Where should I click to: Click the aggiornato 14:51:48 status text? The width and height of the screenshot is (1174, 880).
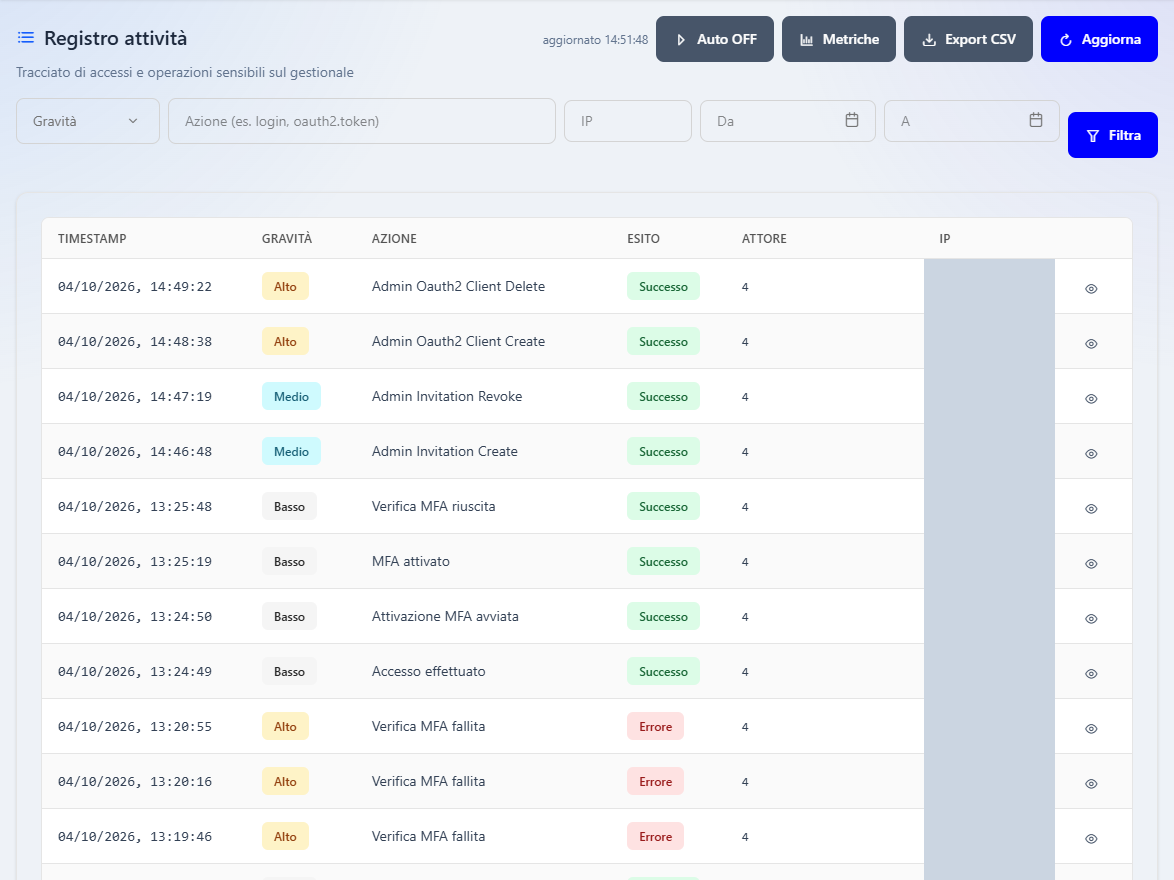[x=595, y=40]
